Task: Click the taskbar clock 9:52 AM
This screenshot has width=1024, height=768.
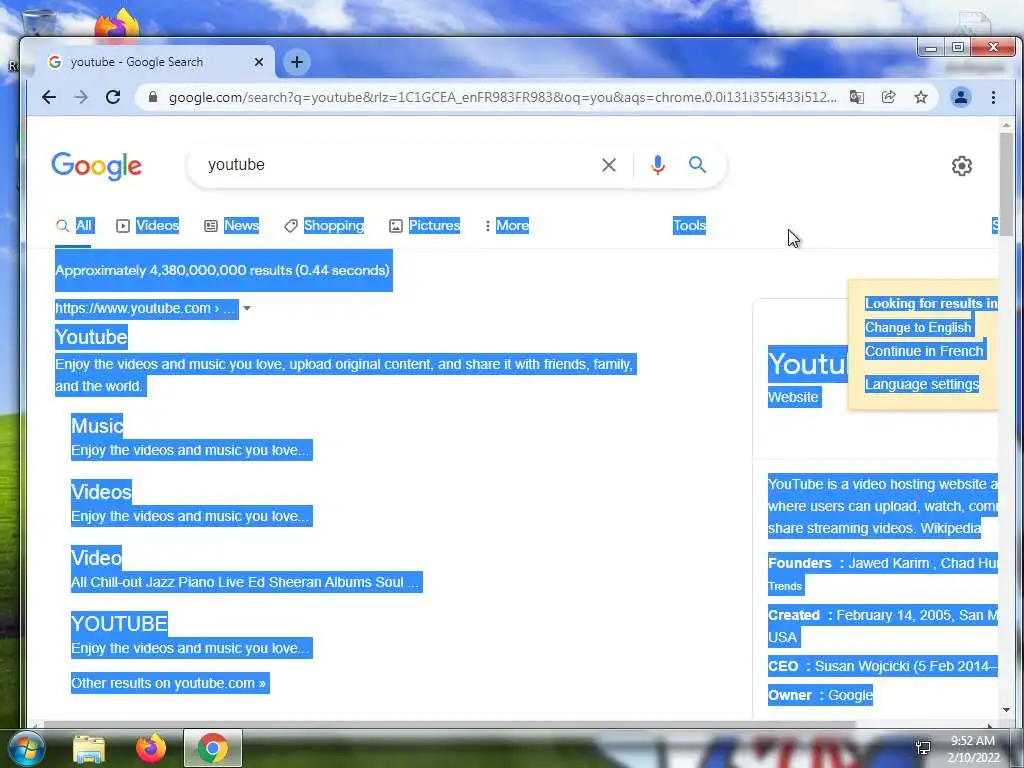Action: coord(972,741)
